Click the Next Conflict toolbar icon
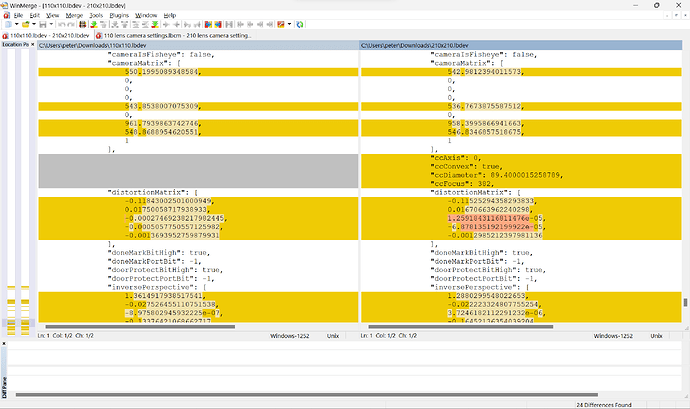 [114, 24]
